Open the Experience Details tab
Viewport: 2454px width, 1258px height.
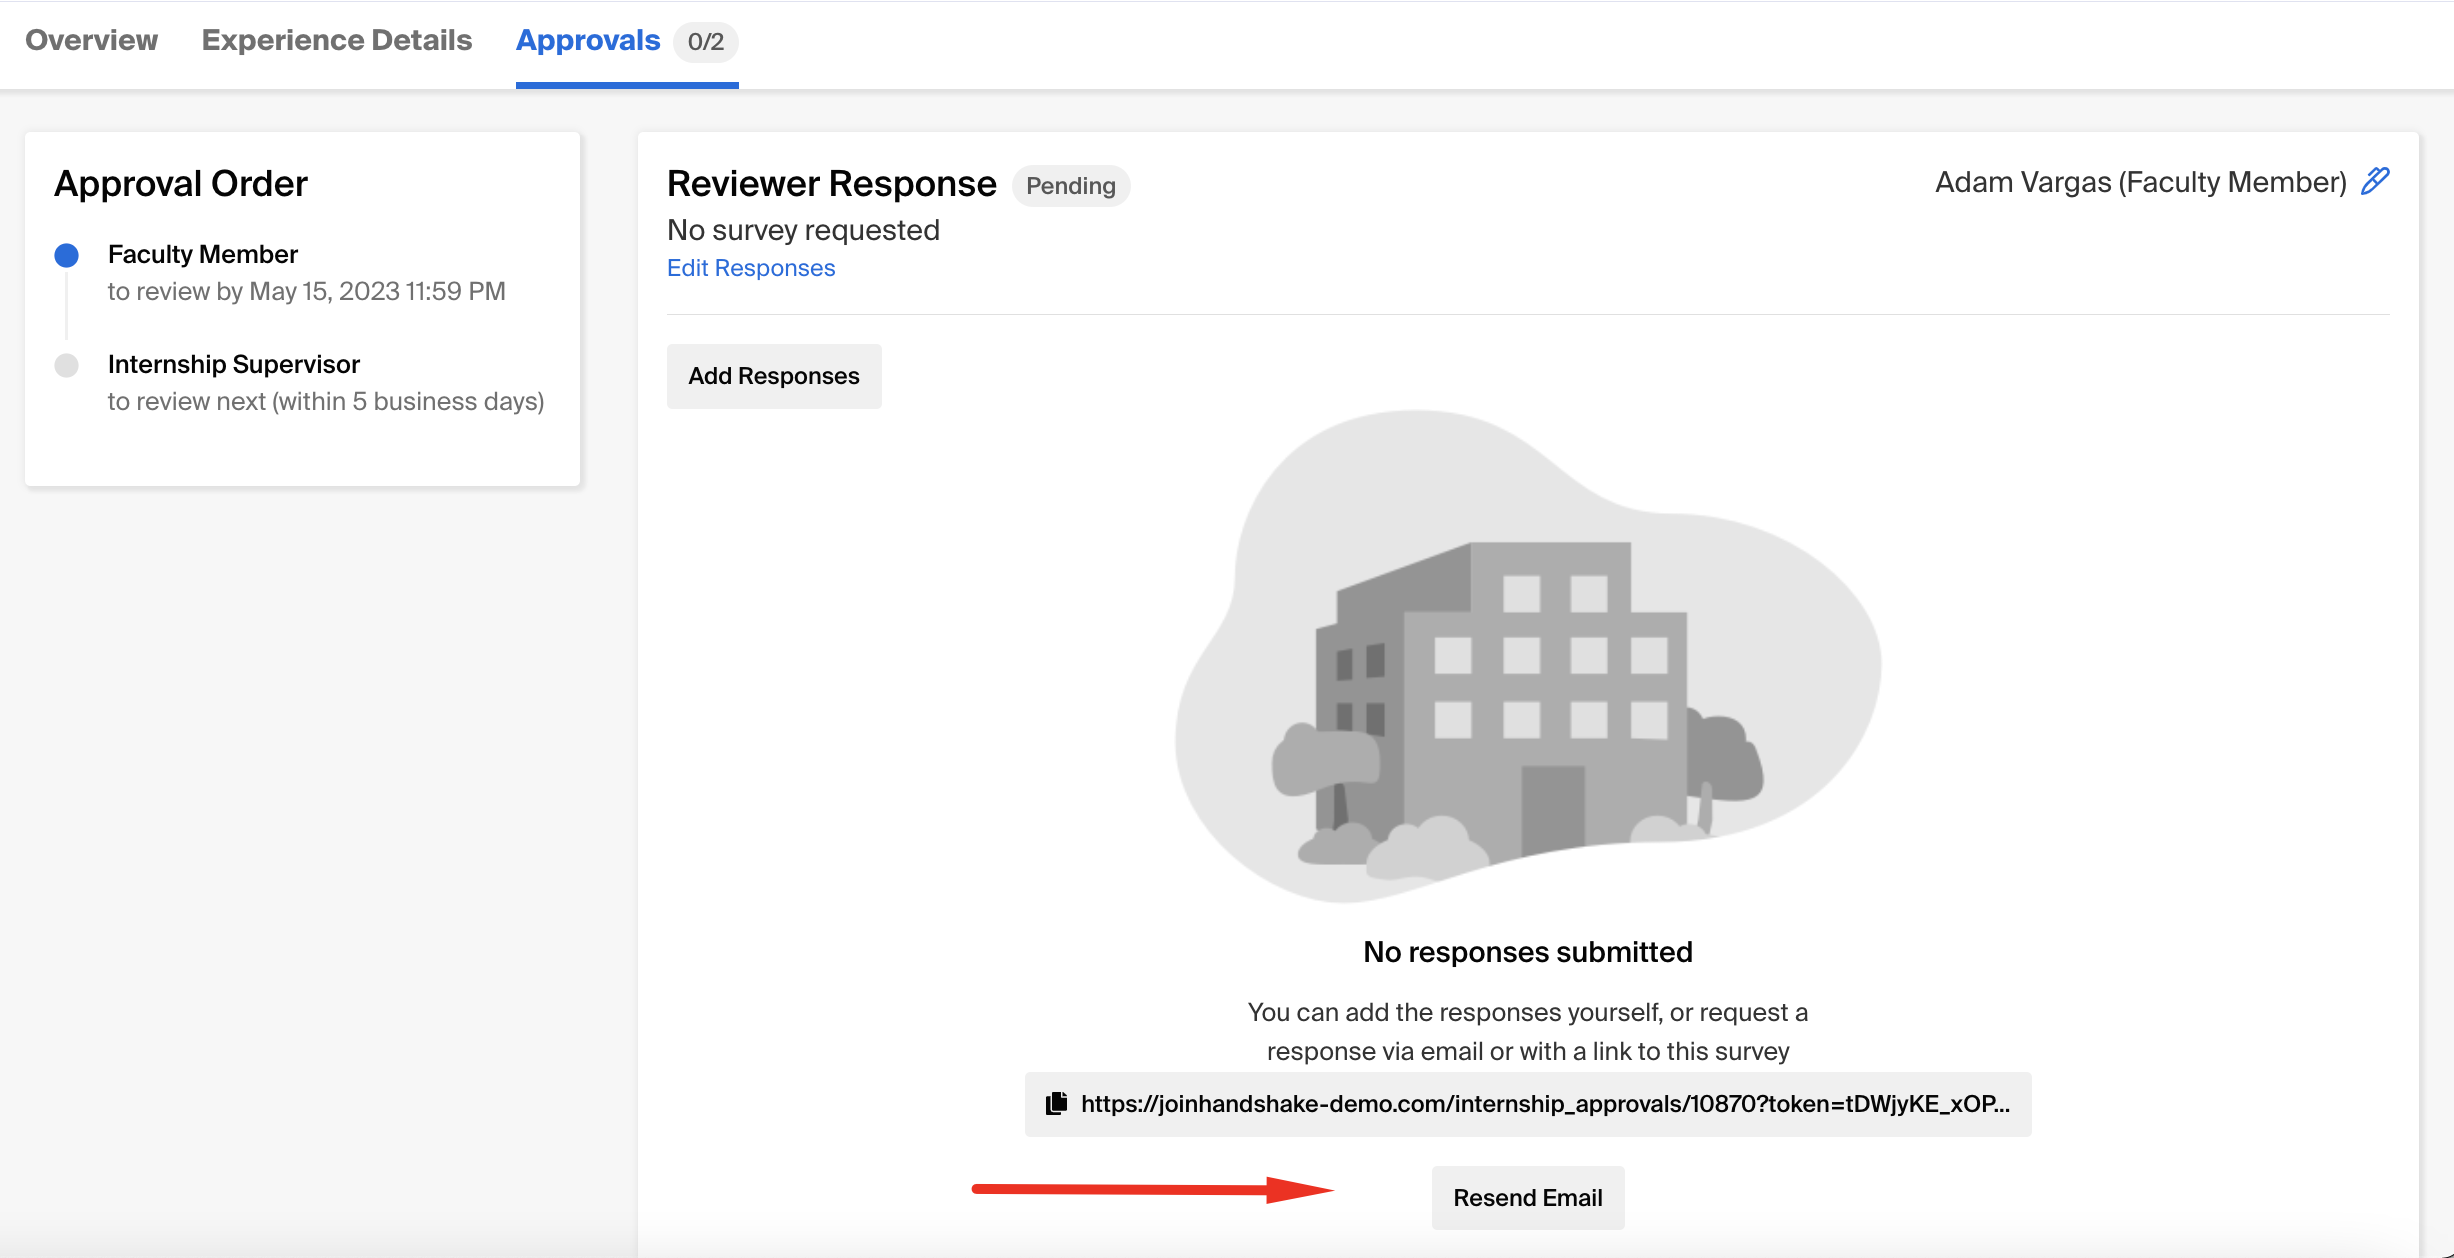pyautogui.click(x=337, y=40)
